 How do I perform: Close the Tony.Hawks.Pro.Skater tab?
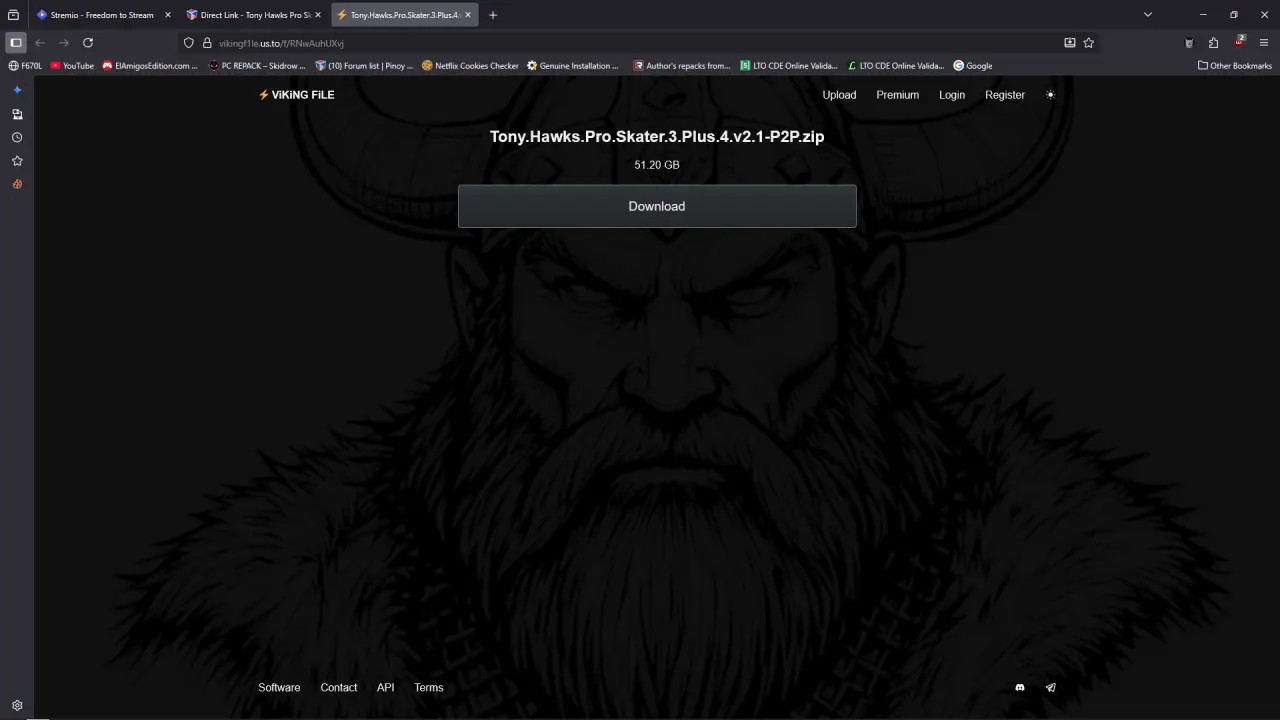468,15
